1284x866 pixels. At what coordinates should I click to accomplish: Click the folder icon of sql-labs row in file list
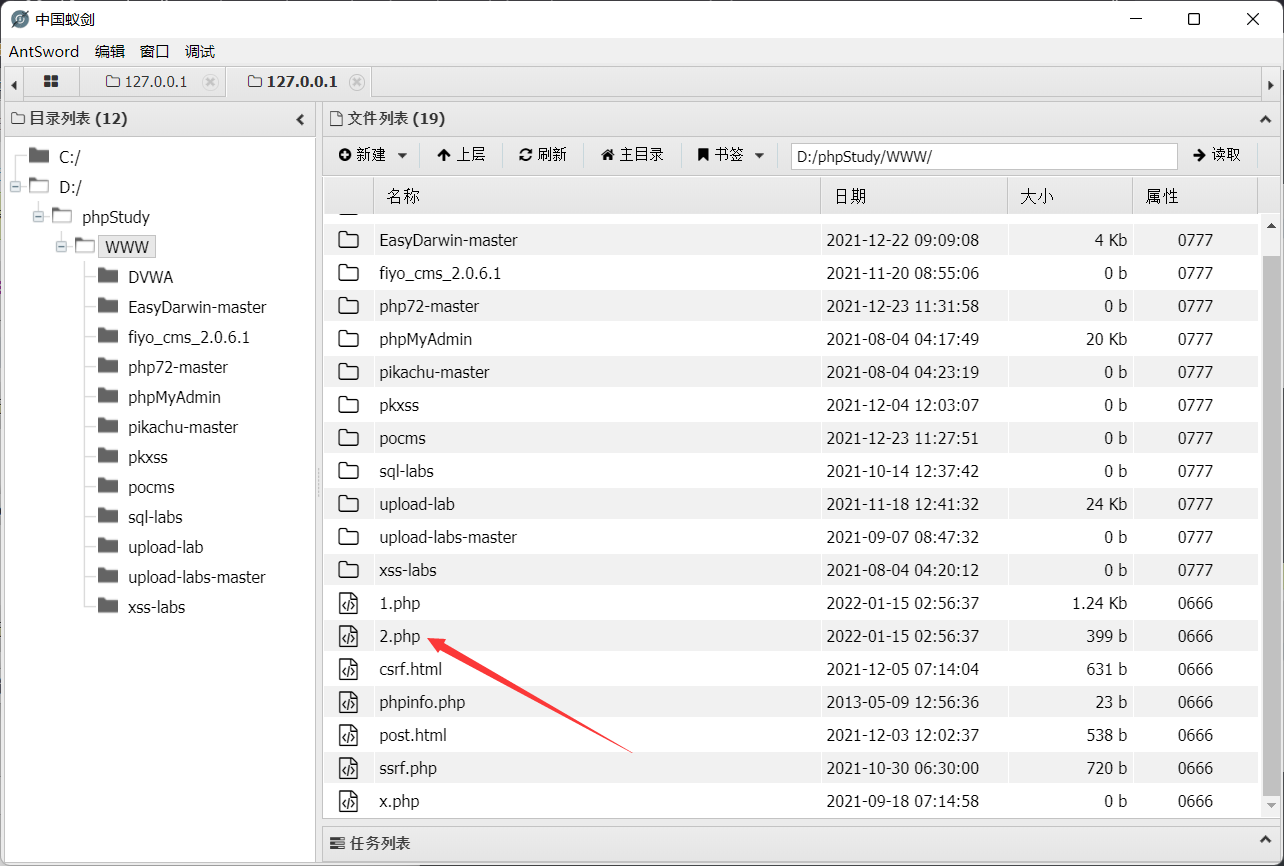(348, 471)
